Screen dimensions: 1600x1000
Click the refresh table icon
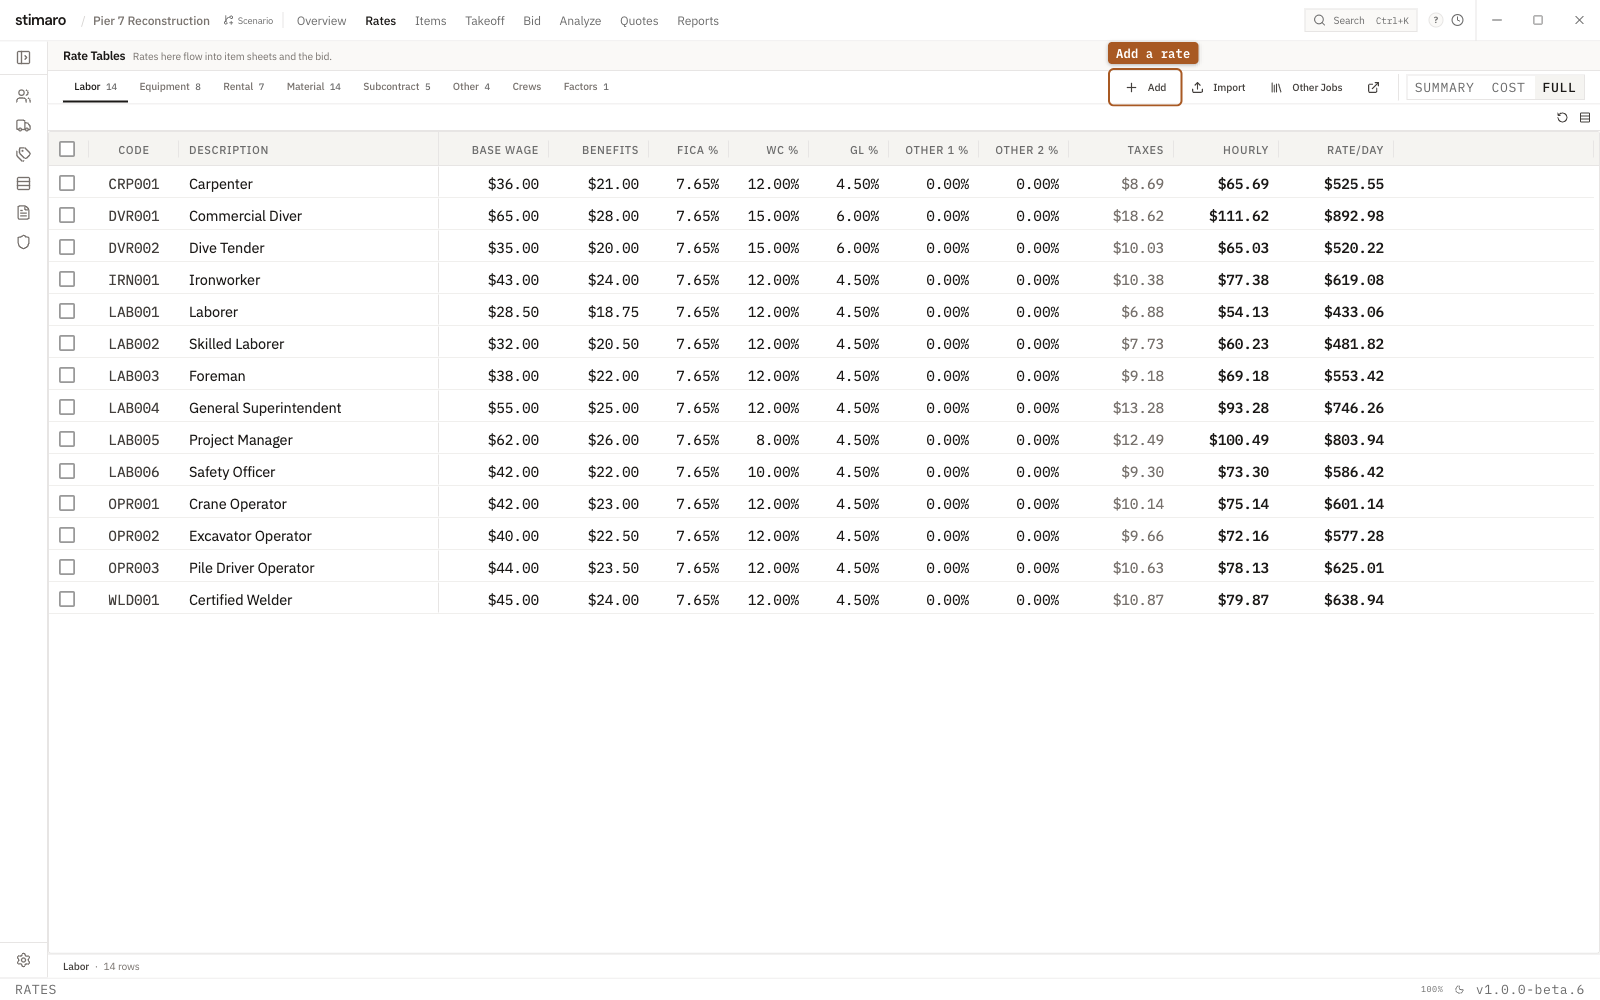(x=1562, y=118)
